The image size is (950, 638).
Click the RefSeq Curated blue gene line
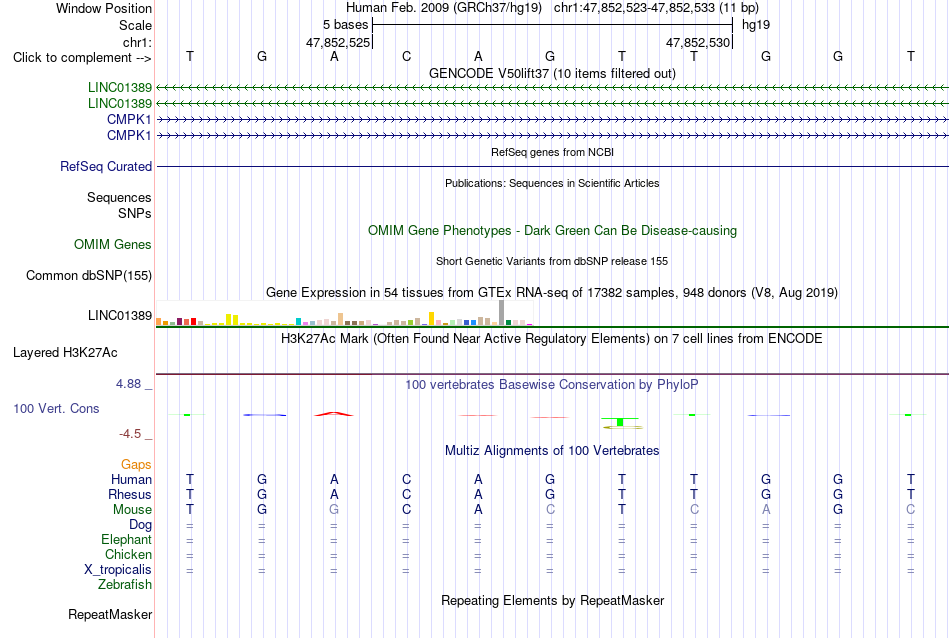[x=552, y=166]
